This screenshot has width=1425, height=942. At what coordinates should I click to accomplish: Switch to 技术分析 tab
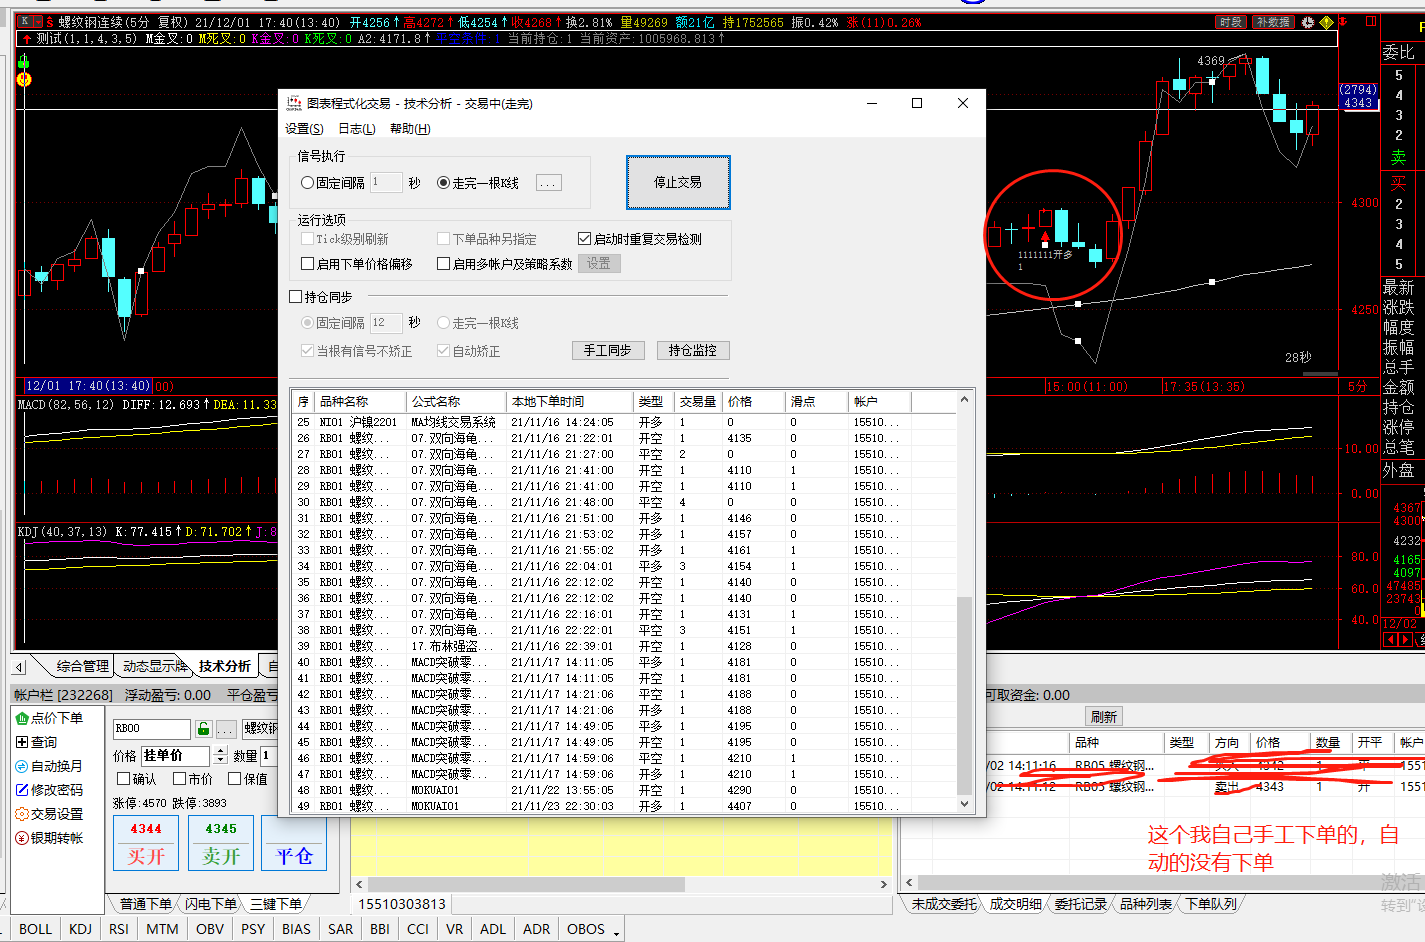224,666
